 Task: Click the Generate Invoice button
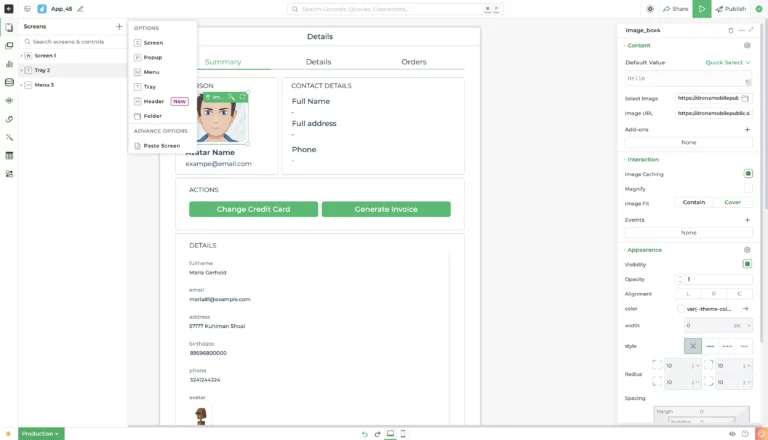(x=386, y=209)
